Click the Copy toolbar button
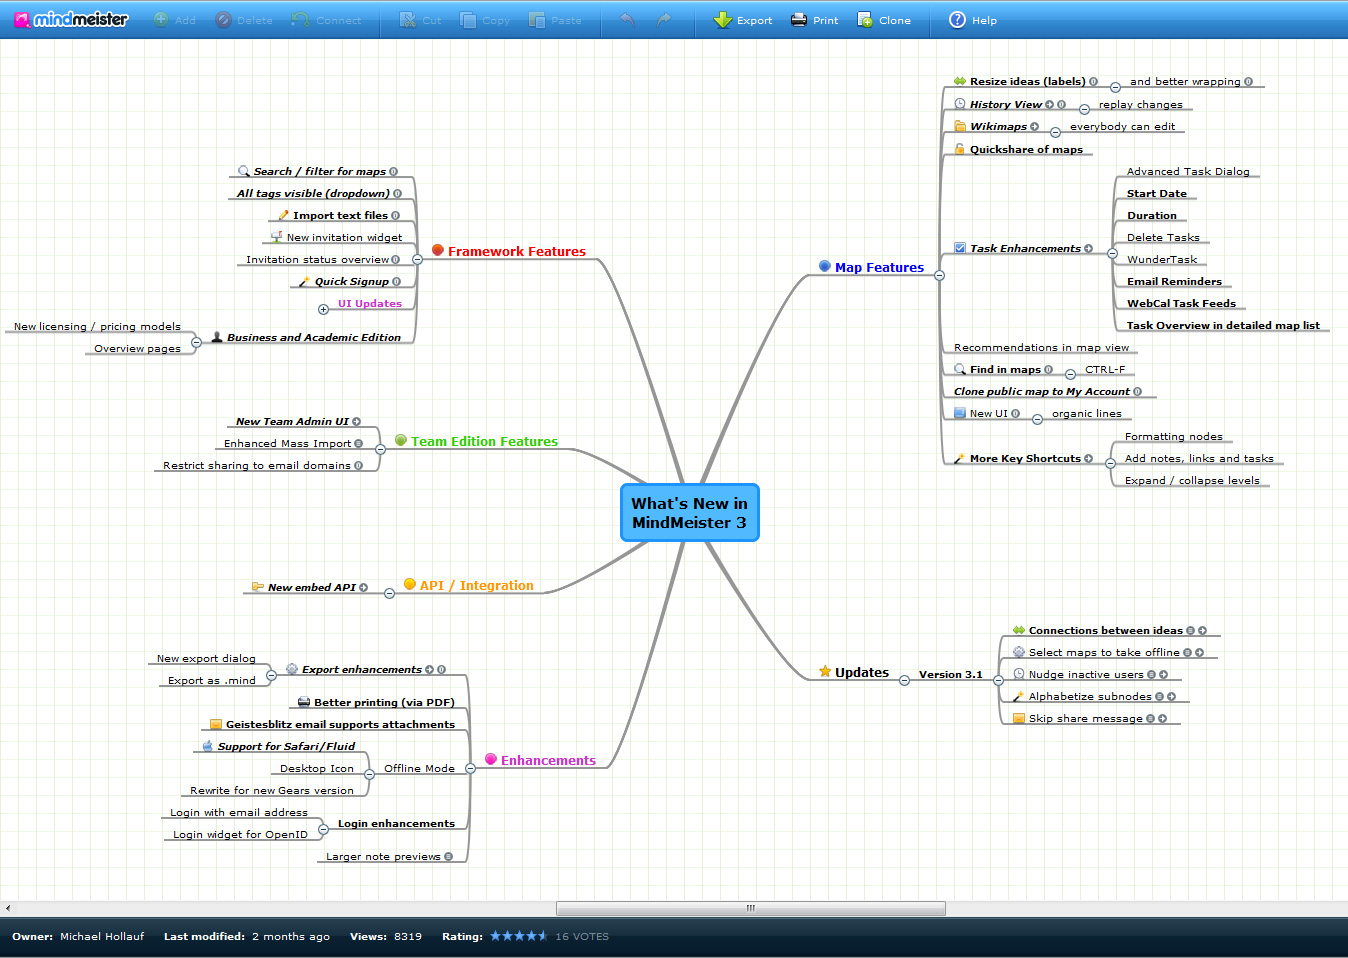 (485, 20)
